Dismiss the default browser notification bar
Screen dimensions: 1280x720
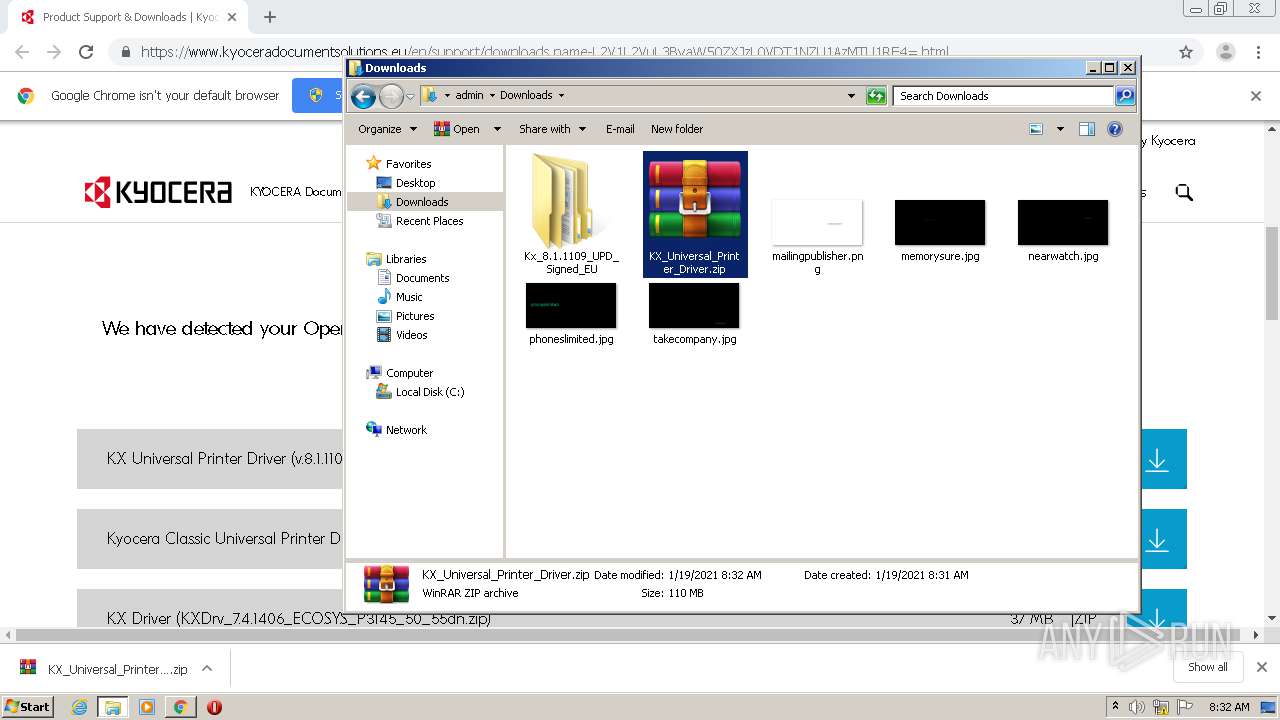pos(1256,96)
